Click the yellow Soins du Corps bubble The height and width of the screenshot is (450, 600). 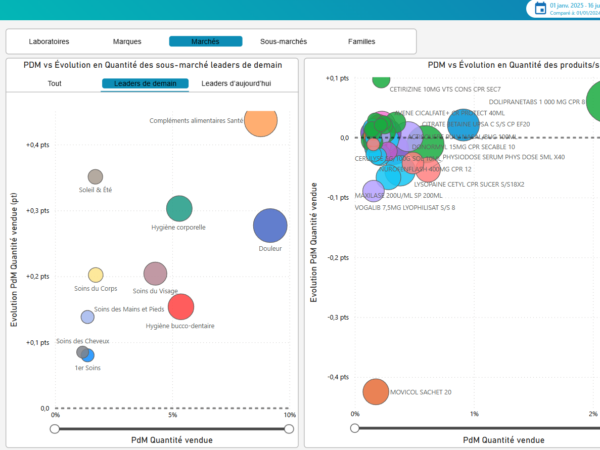pyautogui.click(x=96, y=275)
